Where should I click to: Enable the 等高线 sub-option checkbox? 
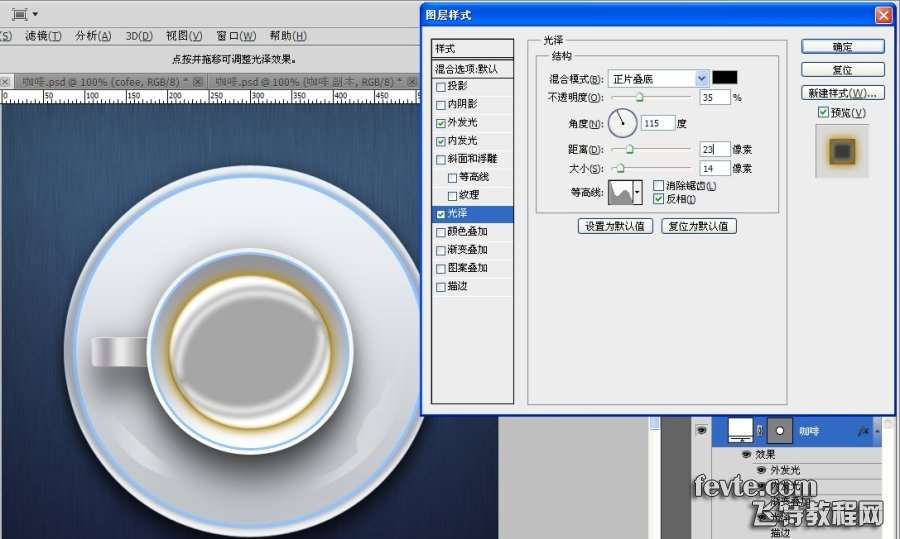(x=452, y=178)
